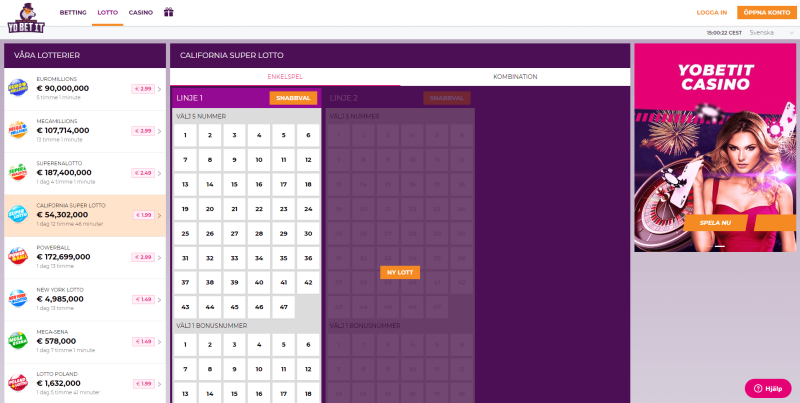Click the Powerball lottery logo

tap(18, 256)
